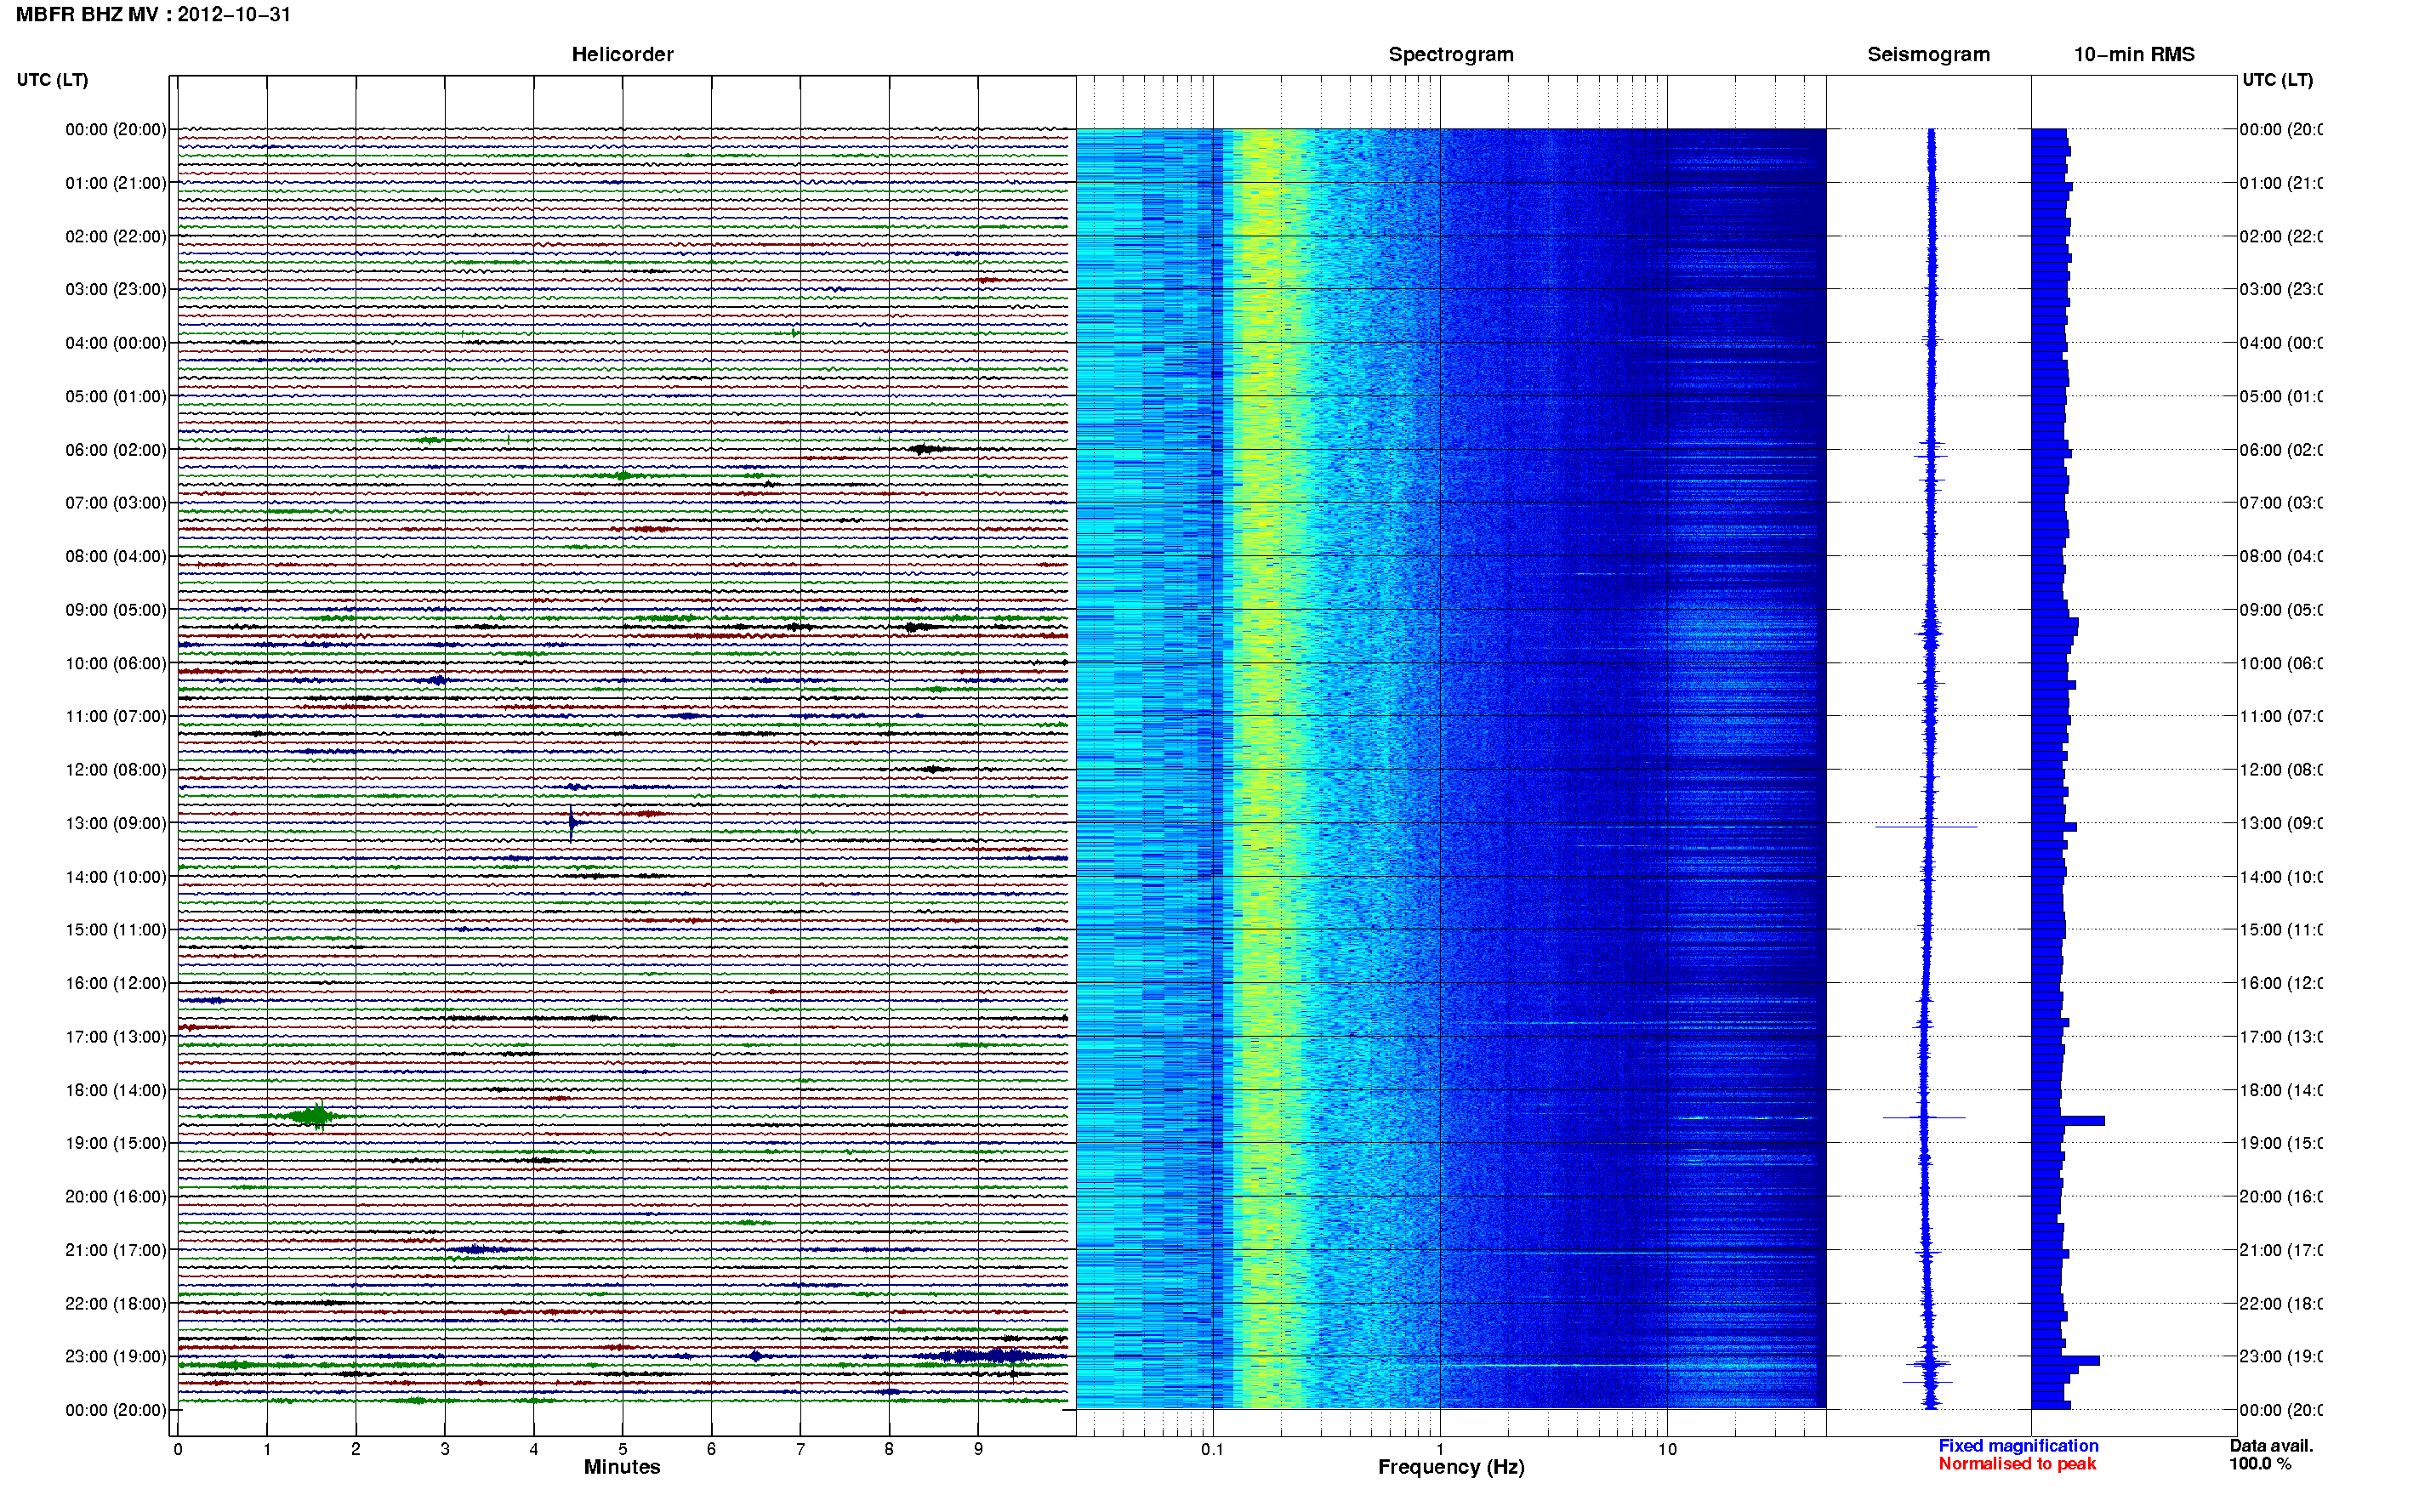Click the '0.1' frequency tick label
2419x1512 pixels.
click(x=1212, y=1449)
